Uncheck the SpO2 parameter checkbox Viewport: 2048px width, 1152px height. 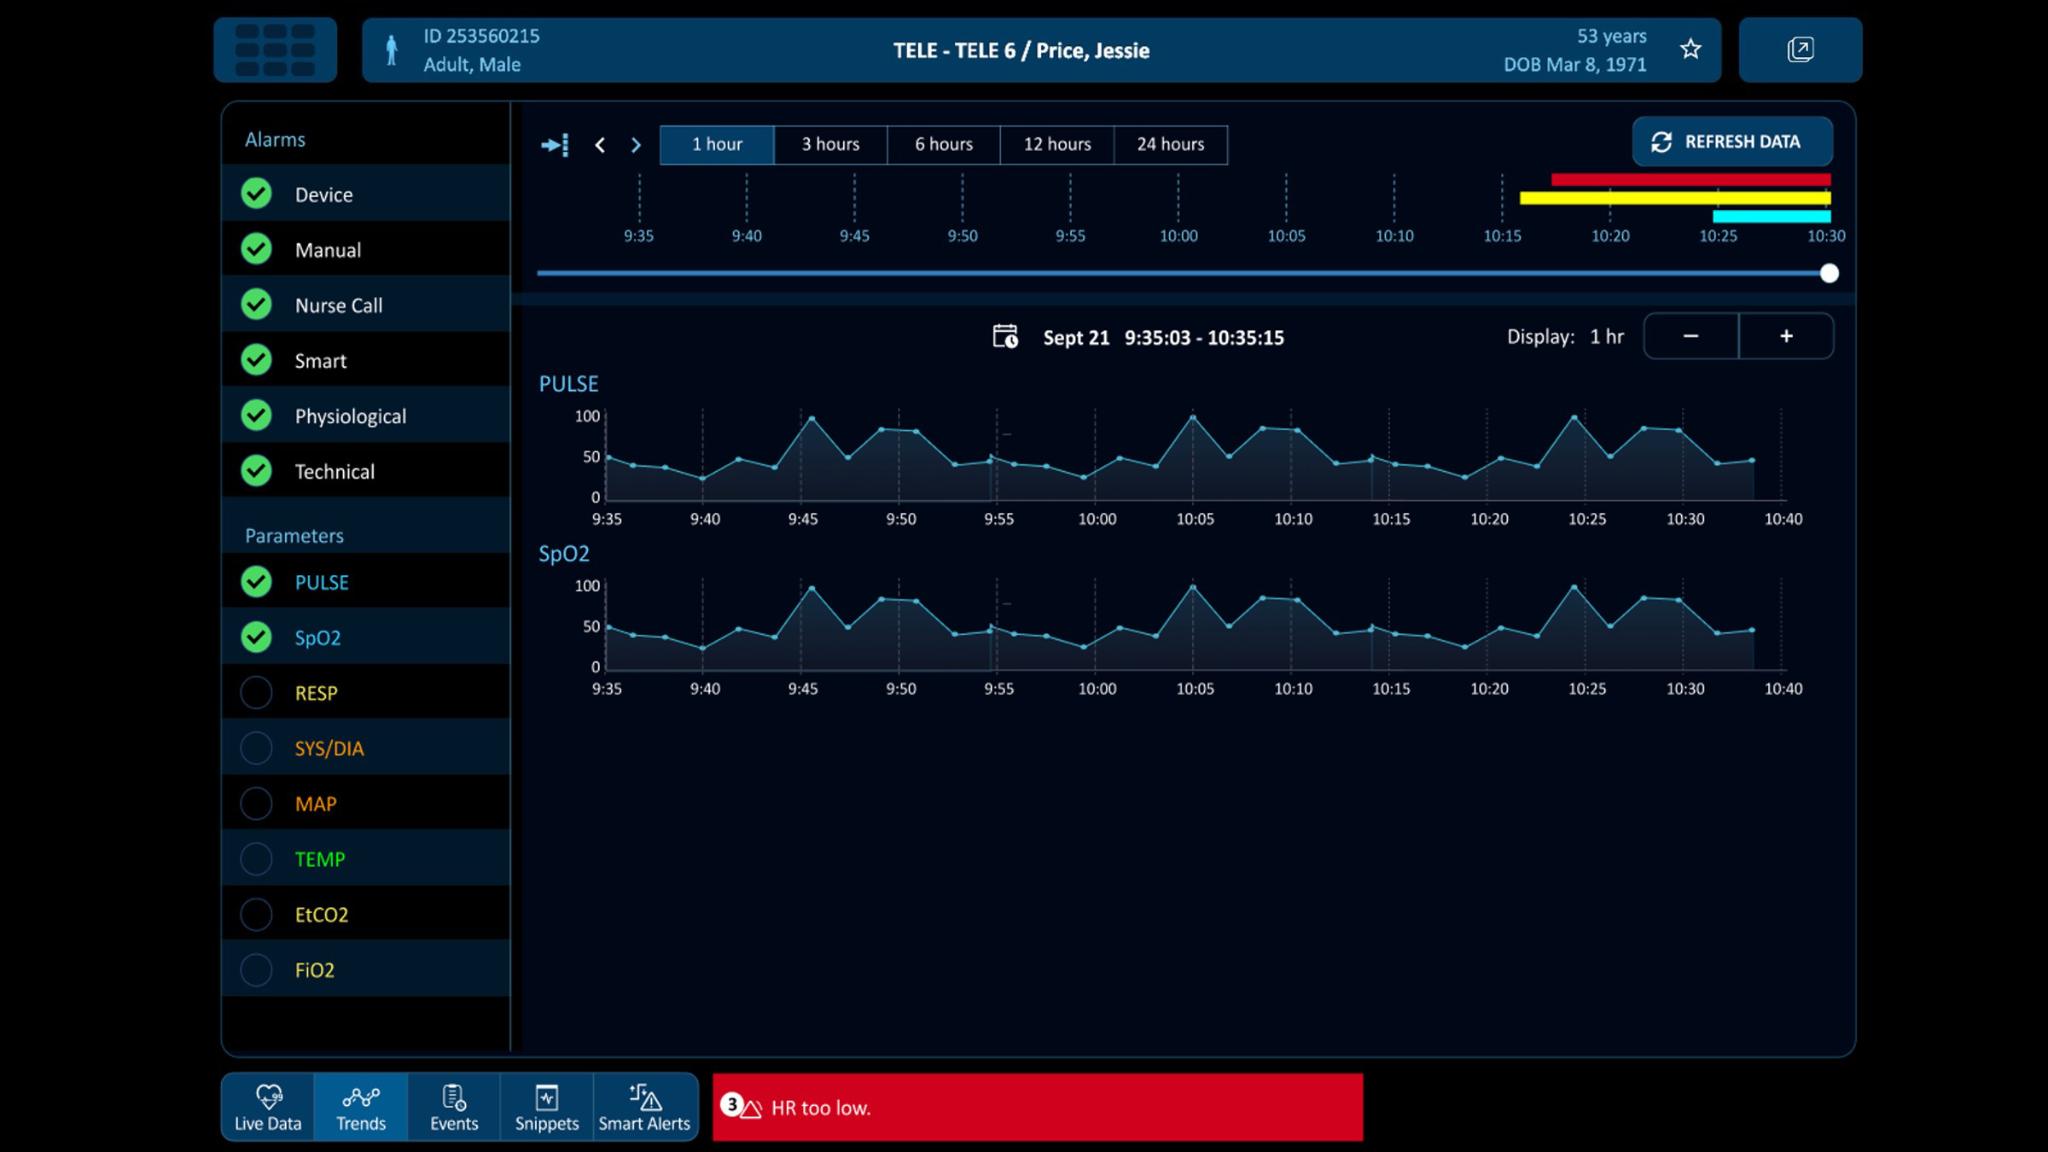point(257,637)
